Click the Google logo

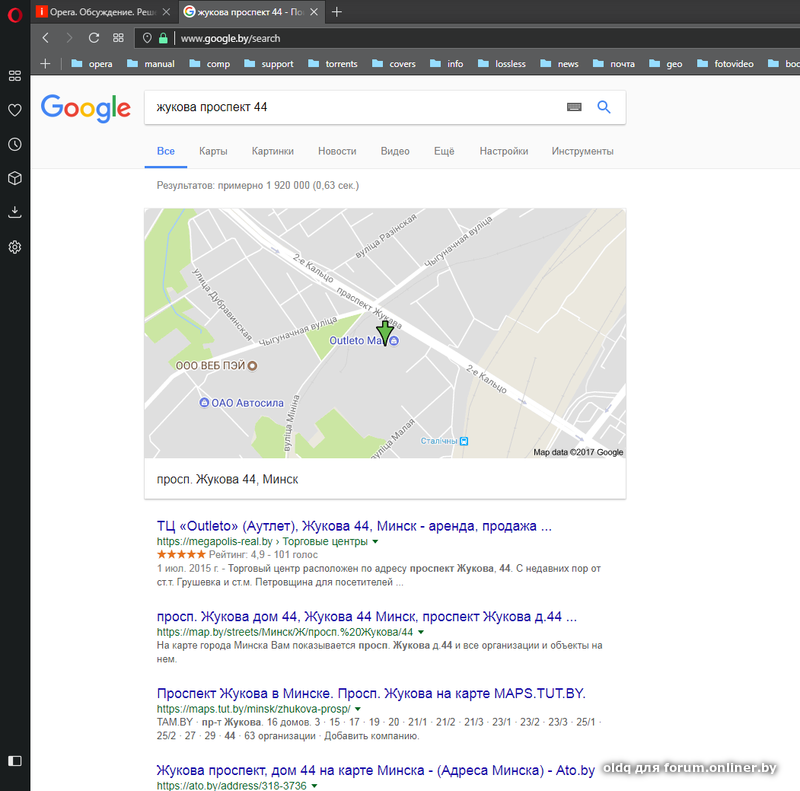(86, 108)
